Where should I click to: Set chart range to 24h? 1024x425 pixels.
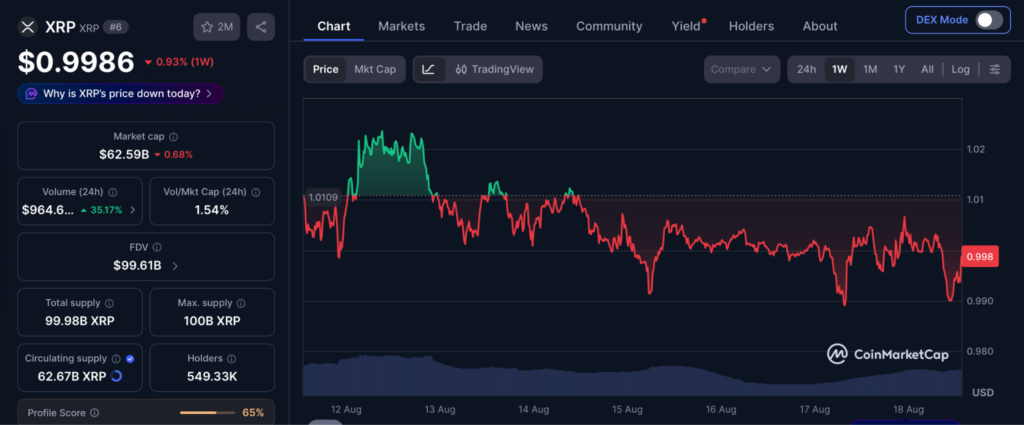pyautogui.click(x=807, y=69)
